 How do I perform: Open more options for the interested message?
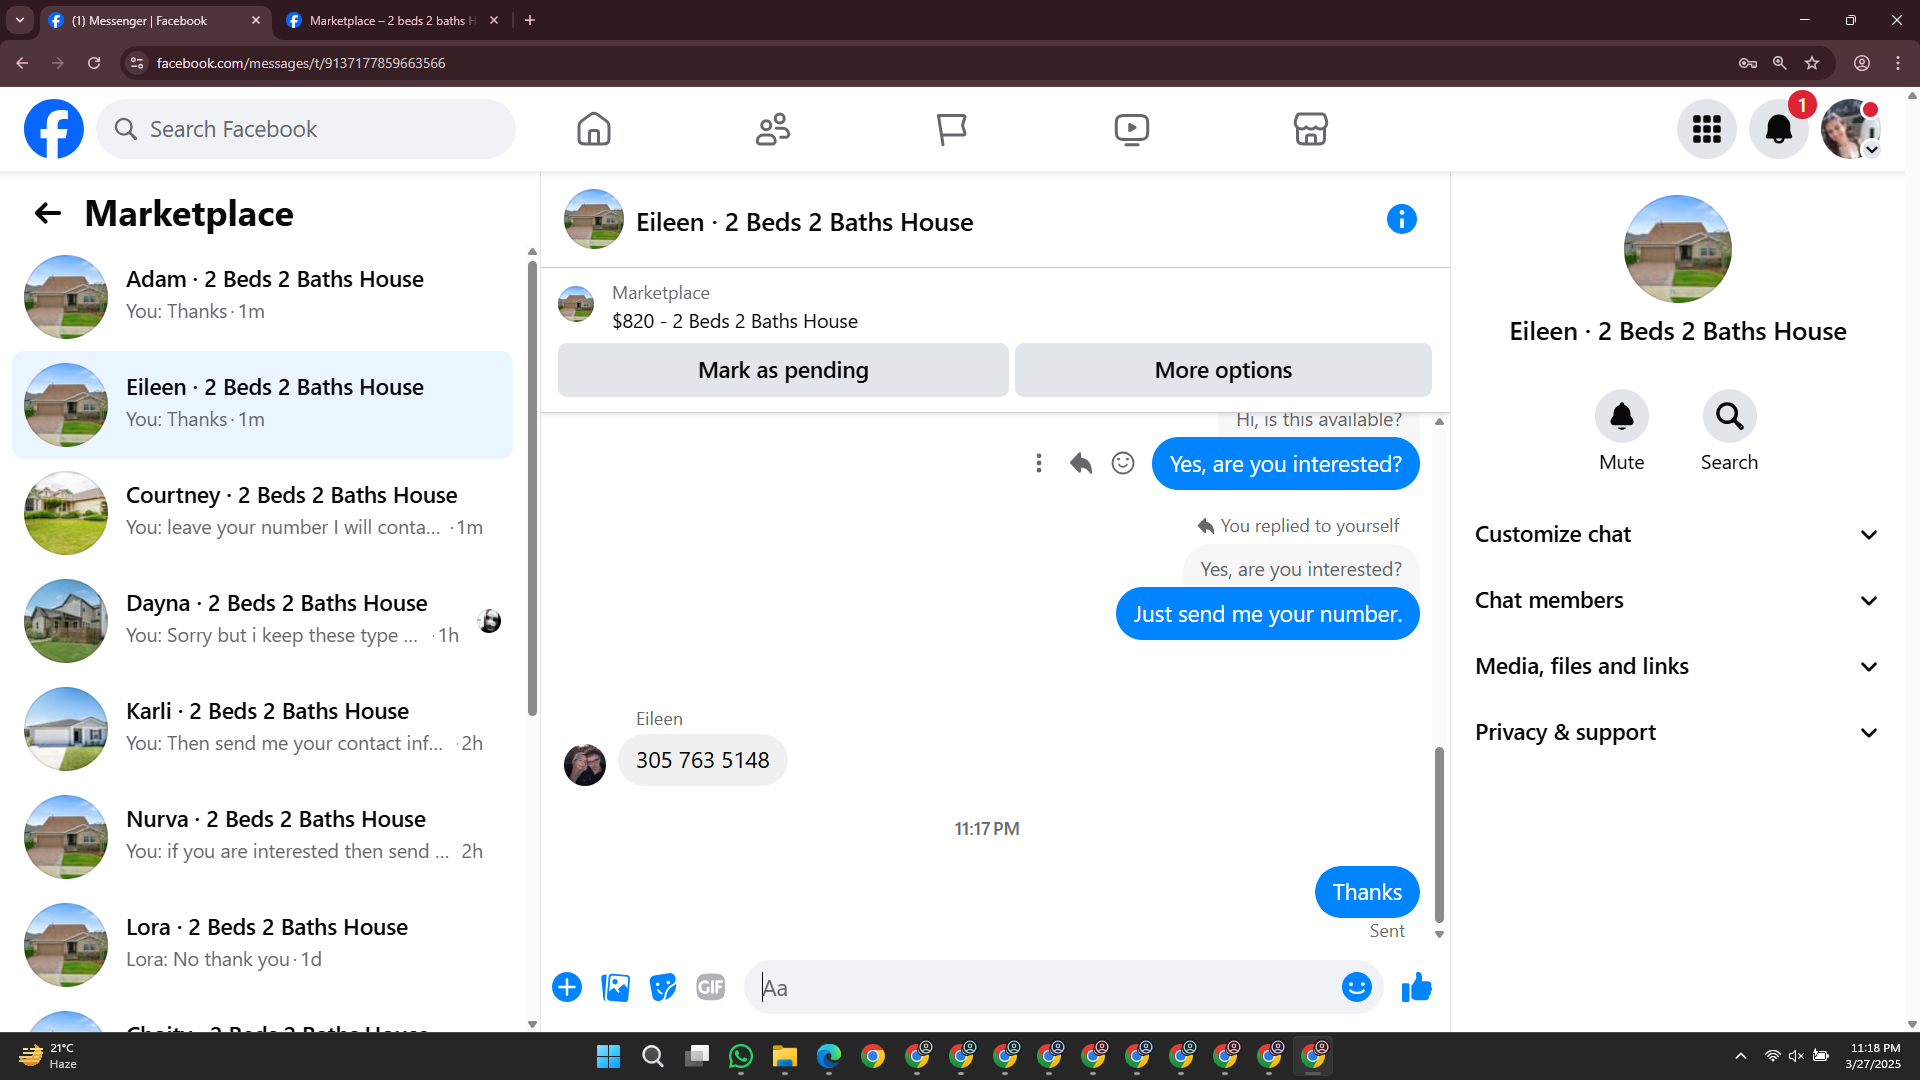pyautogui.click(x=1039, y=463)
